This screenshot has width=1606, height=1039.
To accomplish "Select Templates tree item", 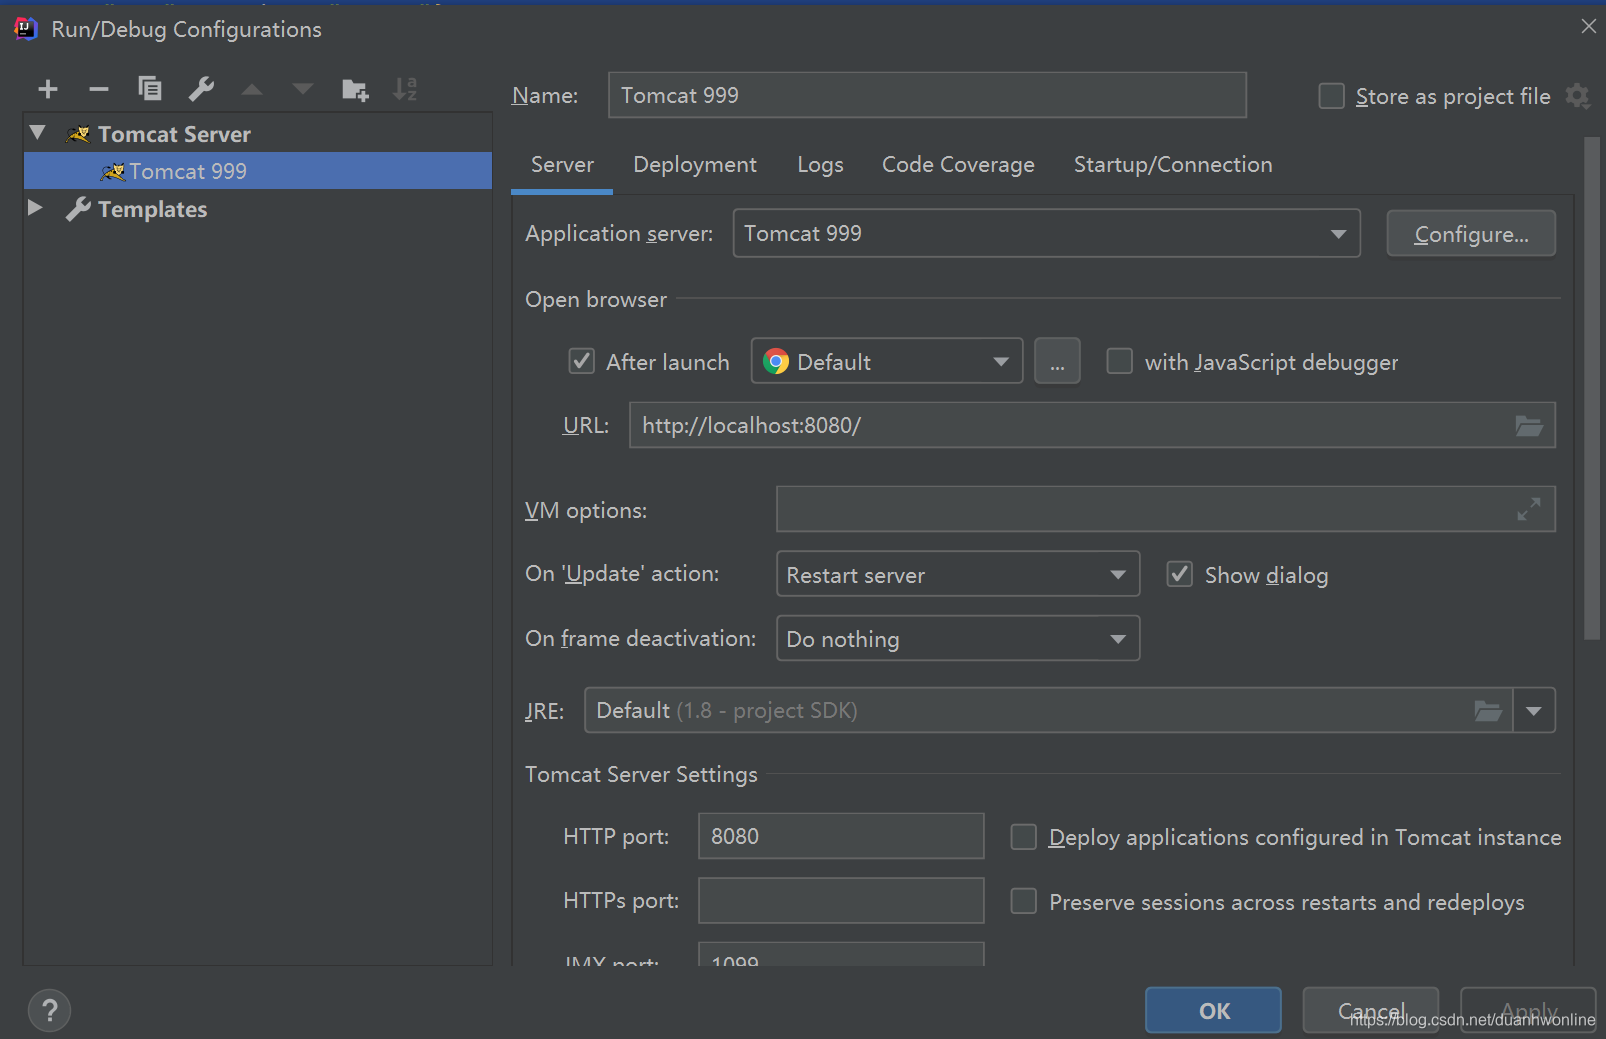I will coord(152,209).
